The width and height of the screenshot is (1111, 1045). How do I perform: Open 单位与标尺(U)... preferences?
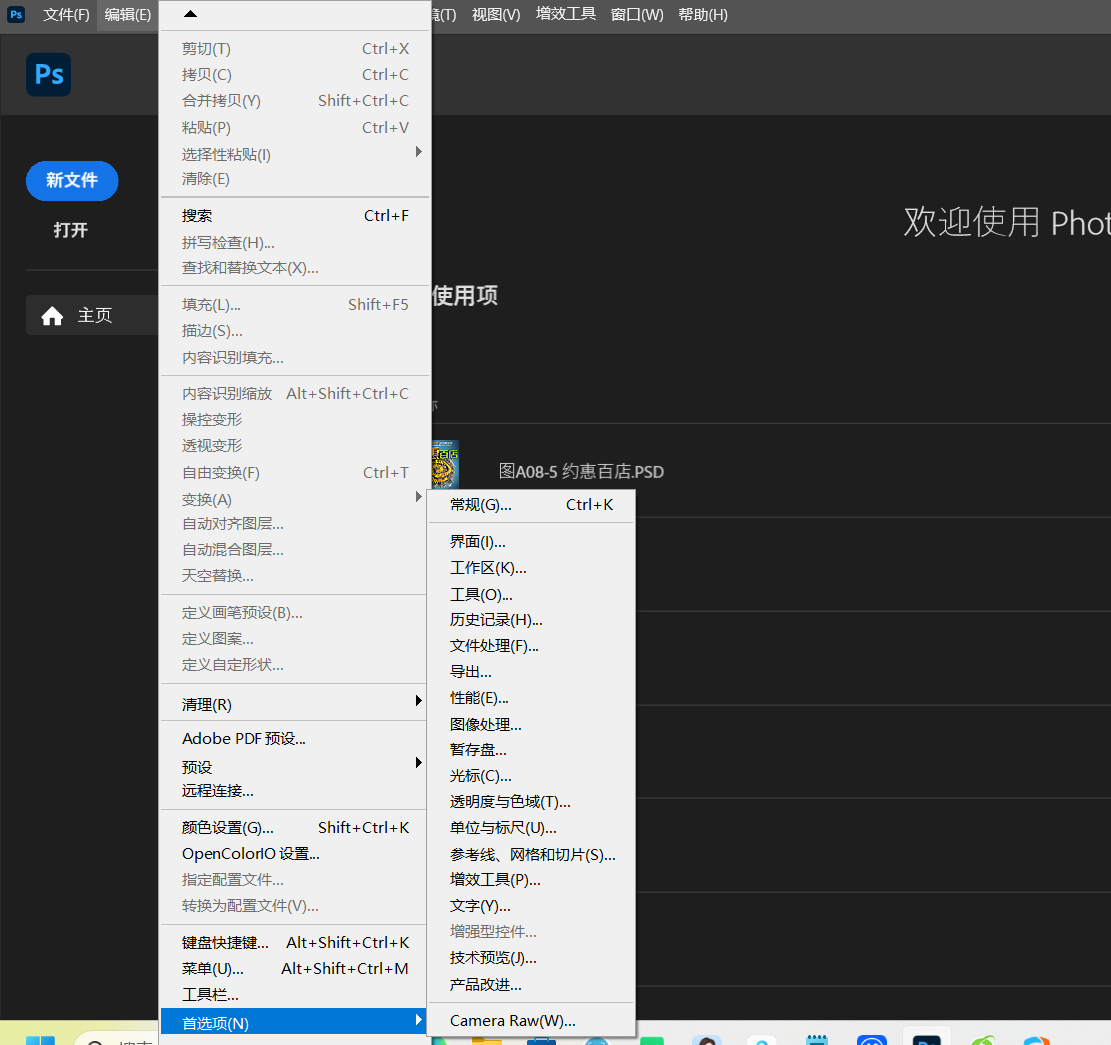point(531,827)
